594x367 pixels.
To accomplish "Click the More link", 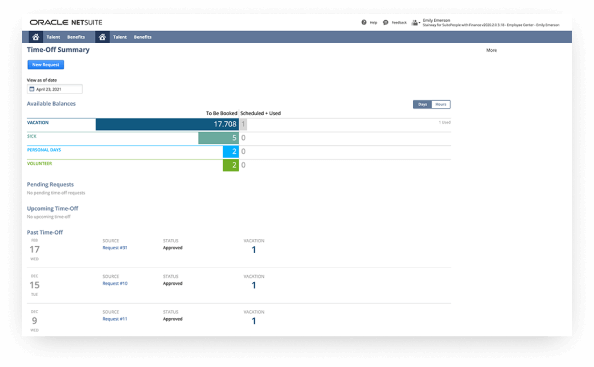I will [x=491, y=50].
